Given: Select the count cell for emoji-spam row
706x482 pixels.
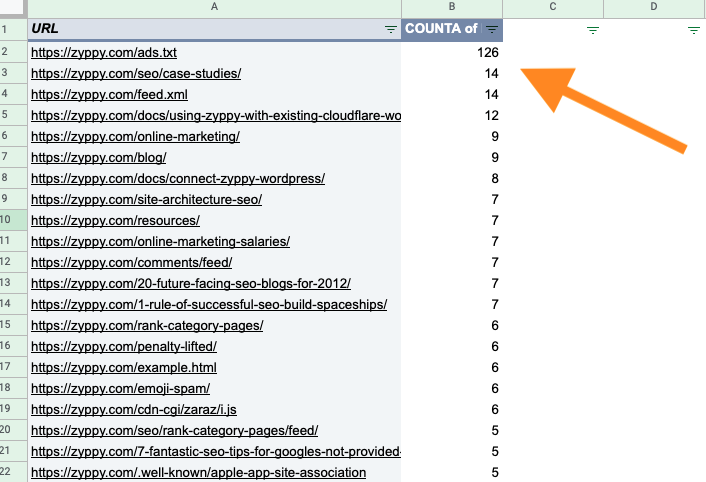Looking at the screenshot, I should (x=452, y=389).
